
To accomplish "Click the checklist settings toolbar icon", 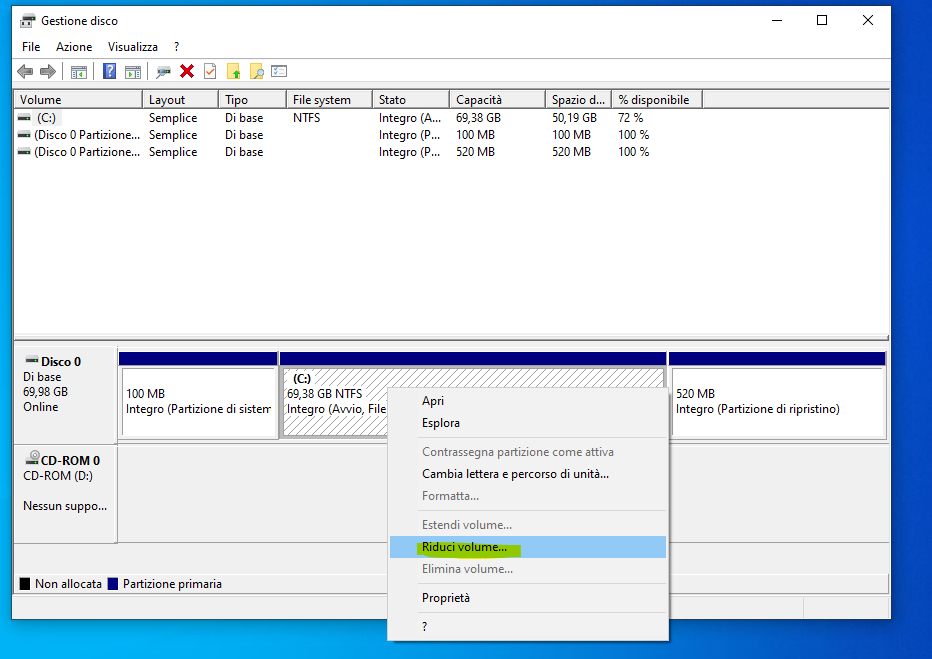I will pyautogui.click(x=279, y=71).
